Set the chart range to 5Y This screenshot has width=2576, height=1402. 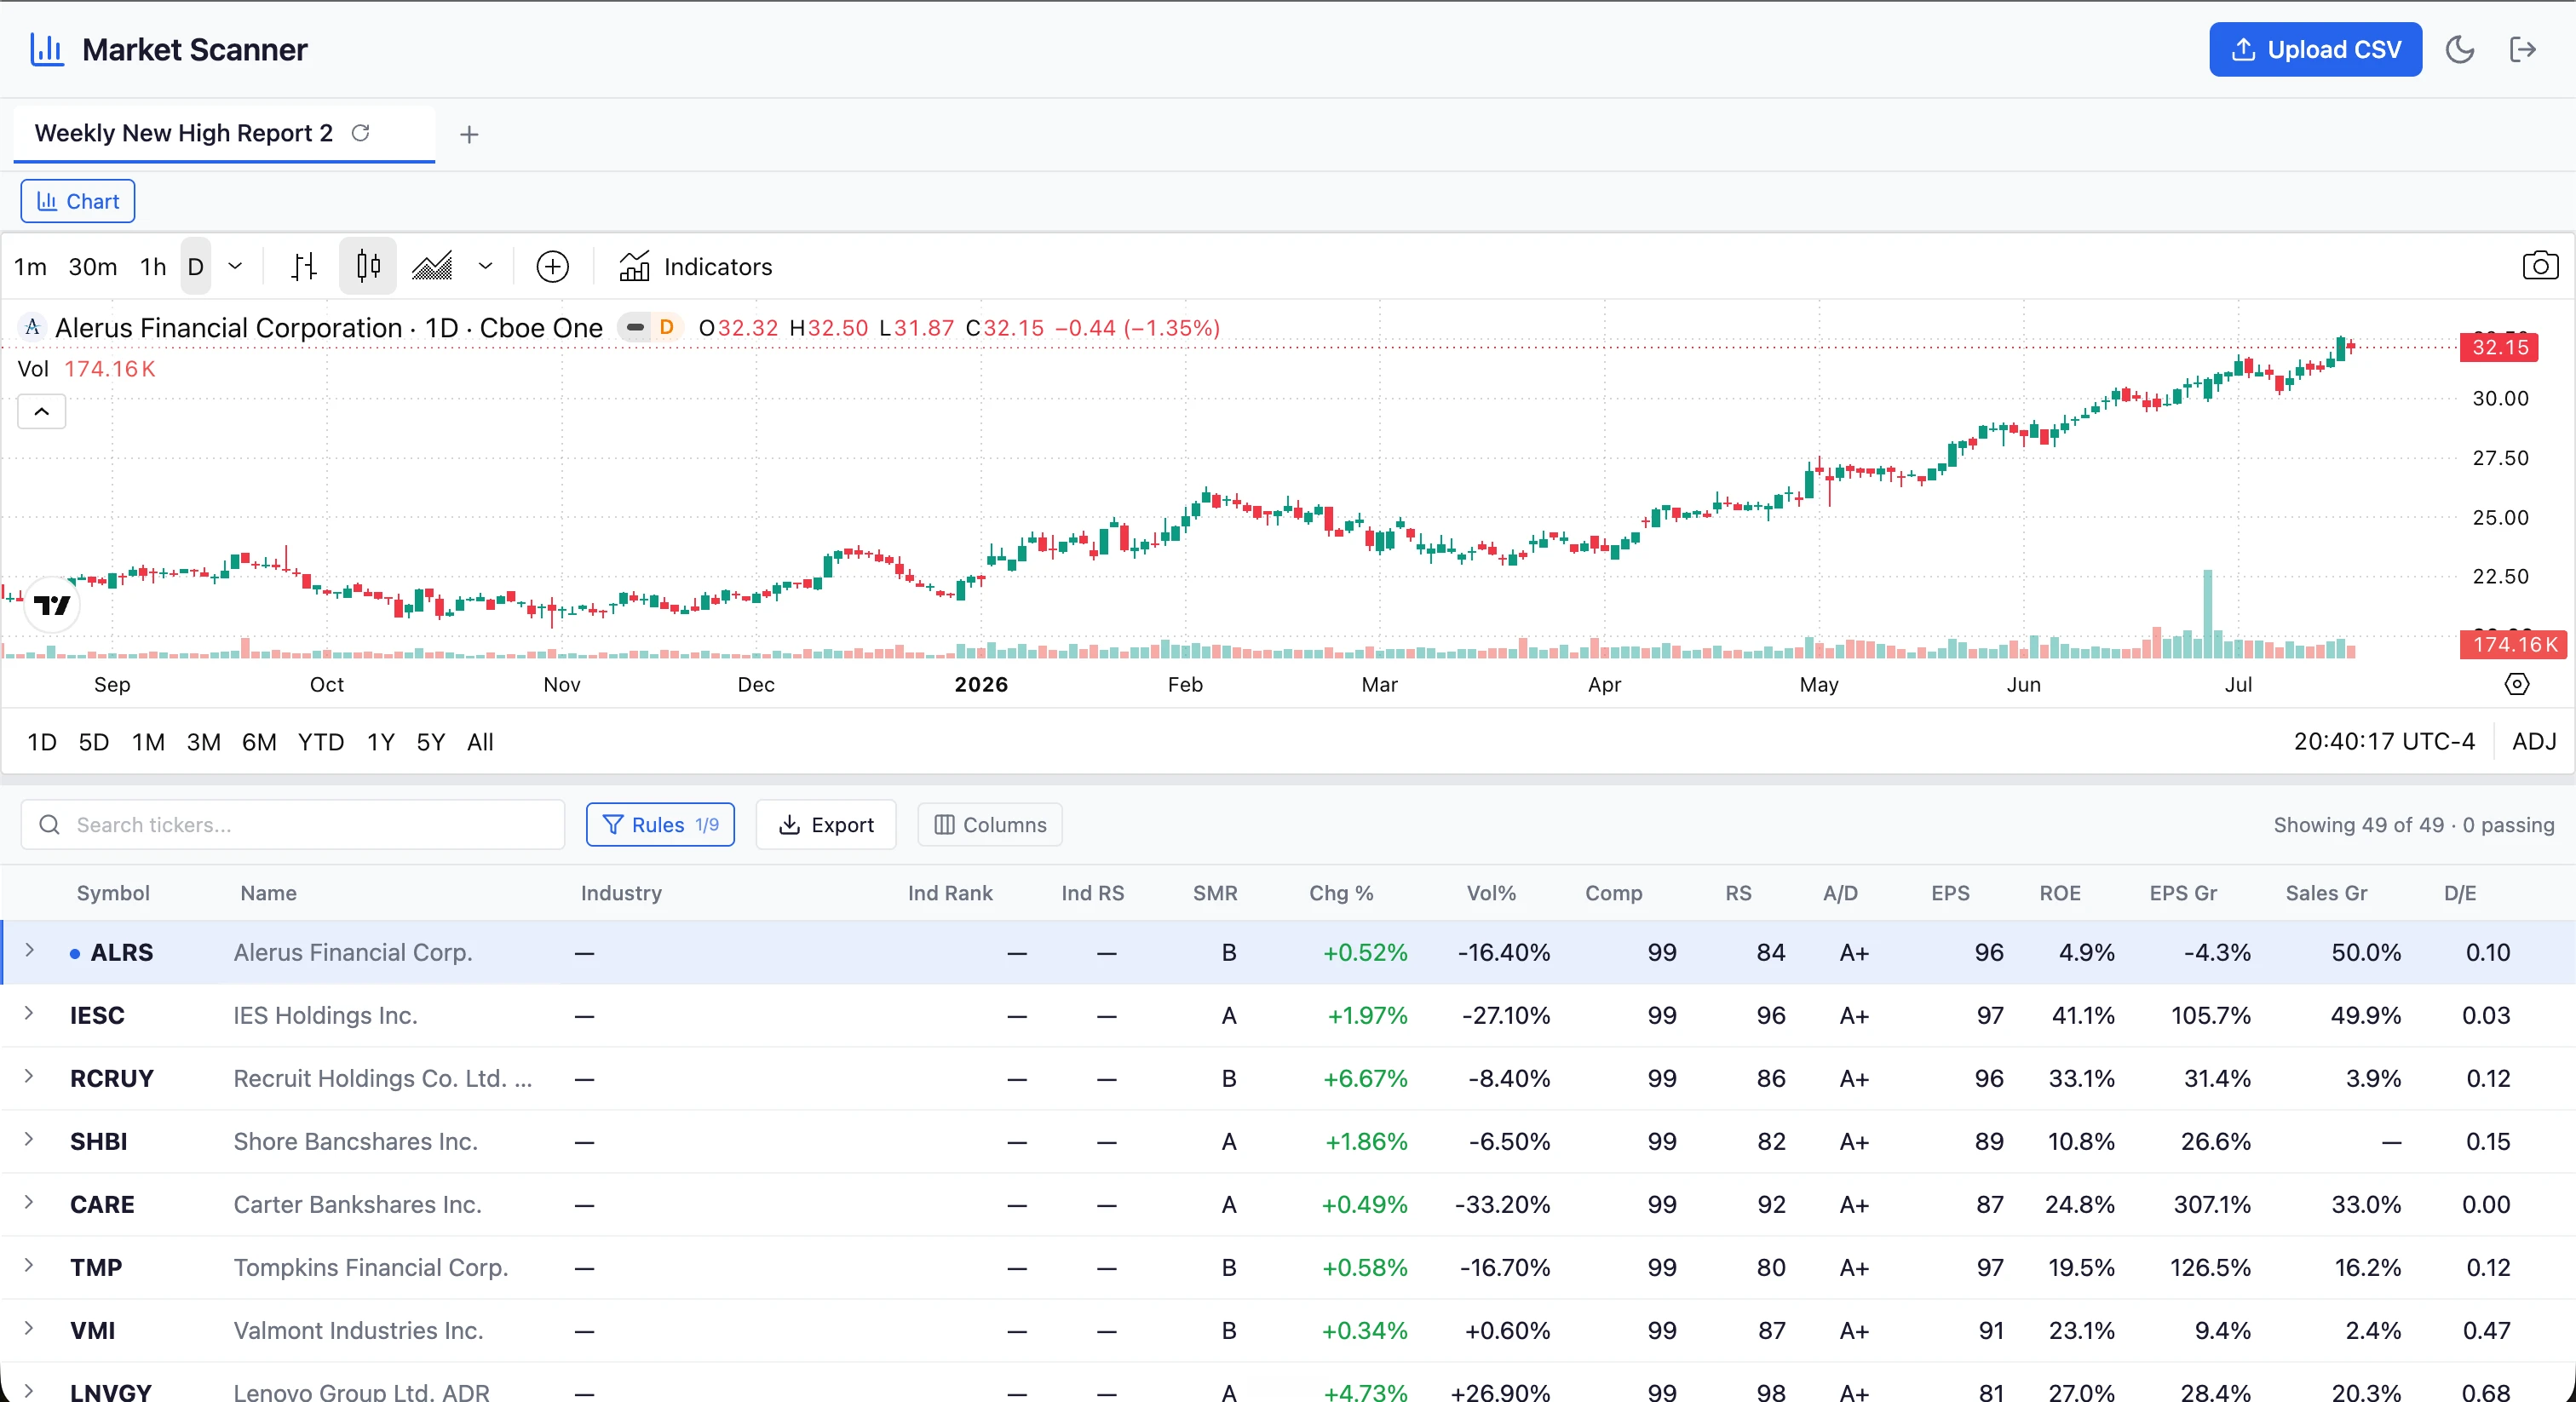pyautogui.click(x=431, y=742)
